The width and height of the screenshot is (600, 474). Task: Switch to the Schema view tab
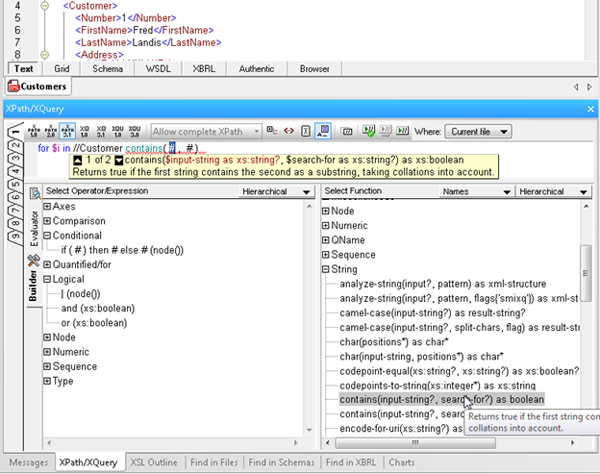[x=109, y=69]
